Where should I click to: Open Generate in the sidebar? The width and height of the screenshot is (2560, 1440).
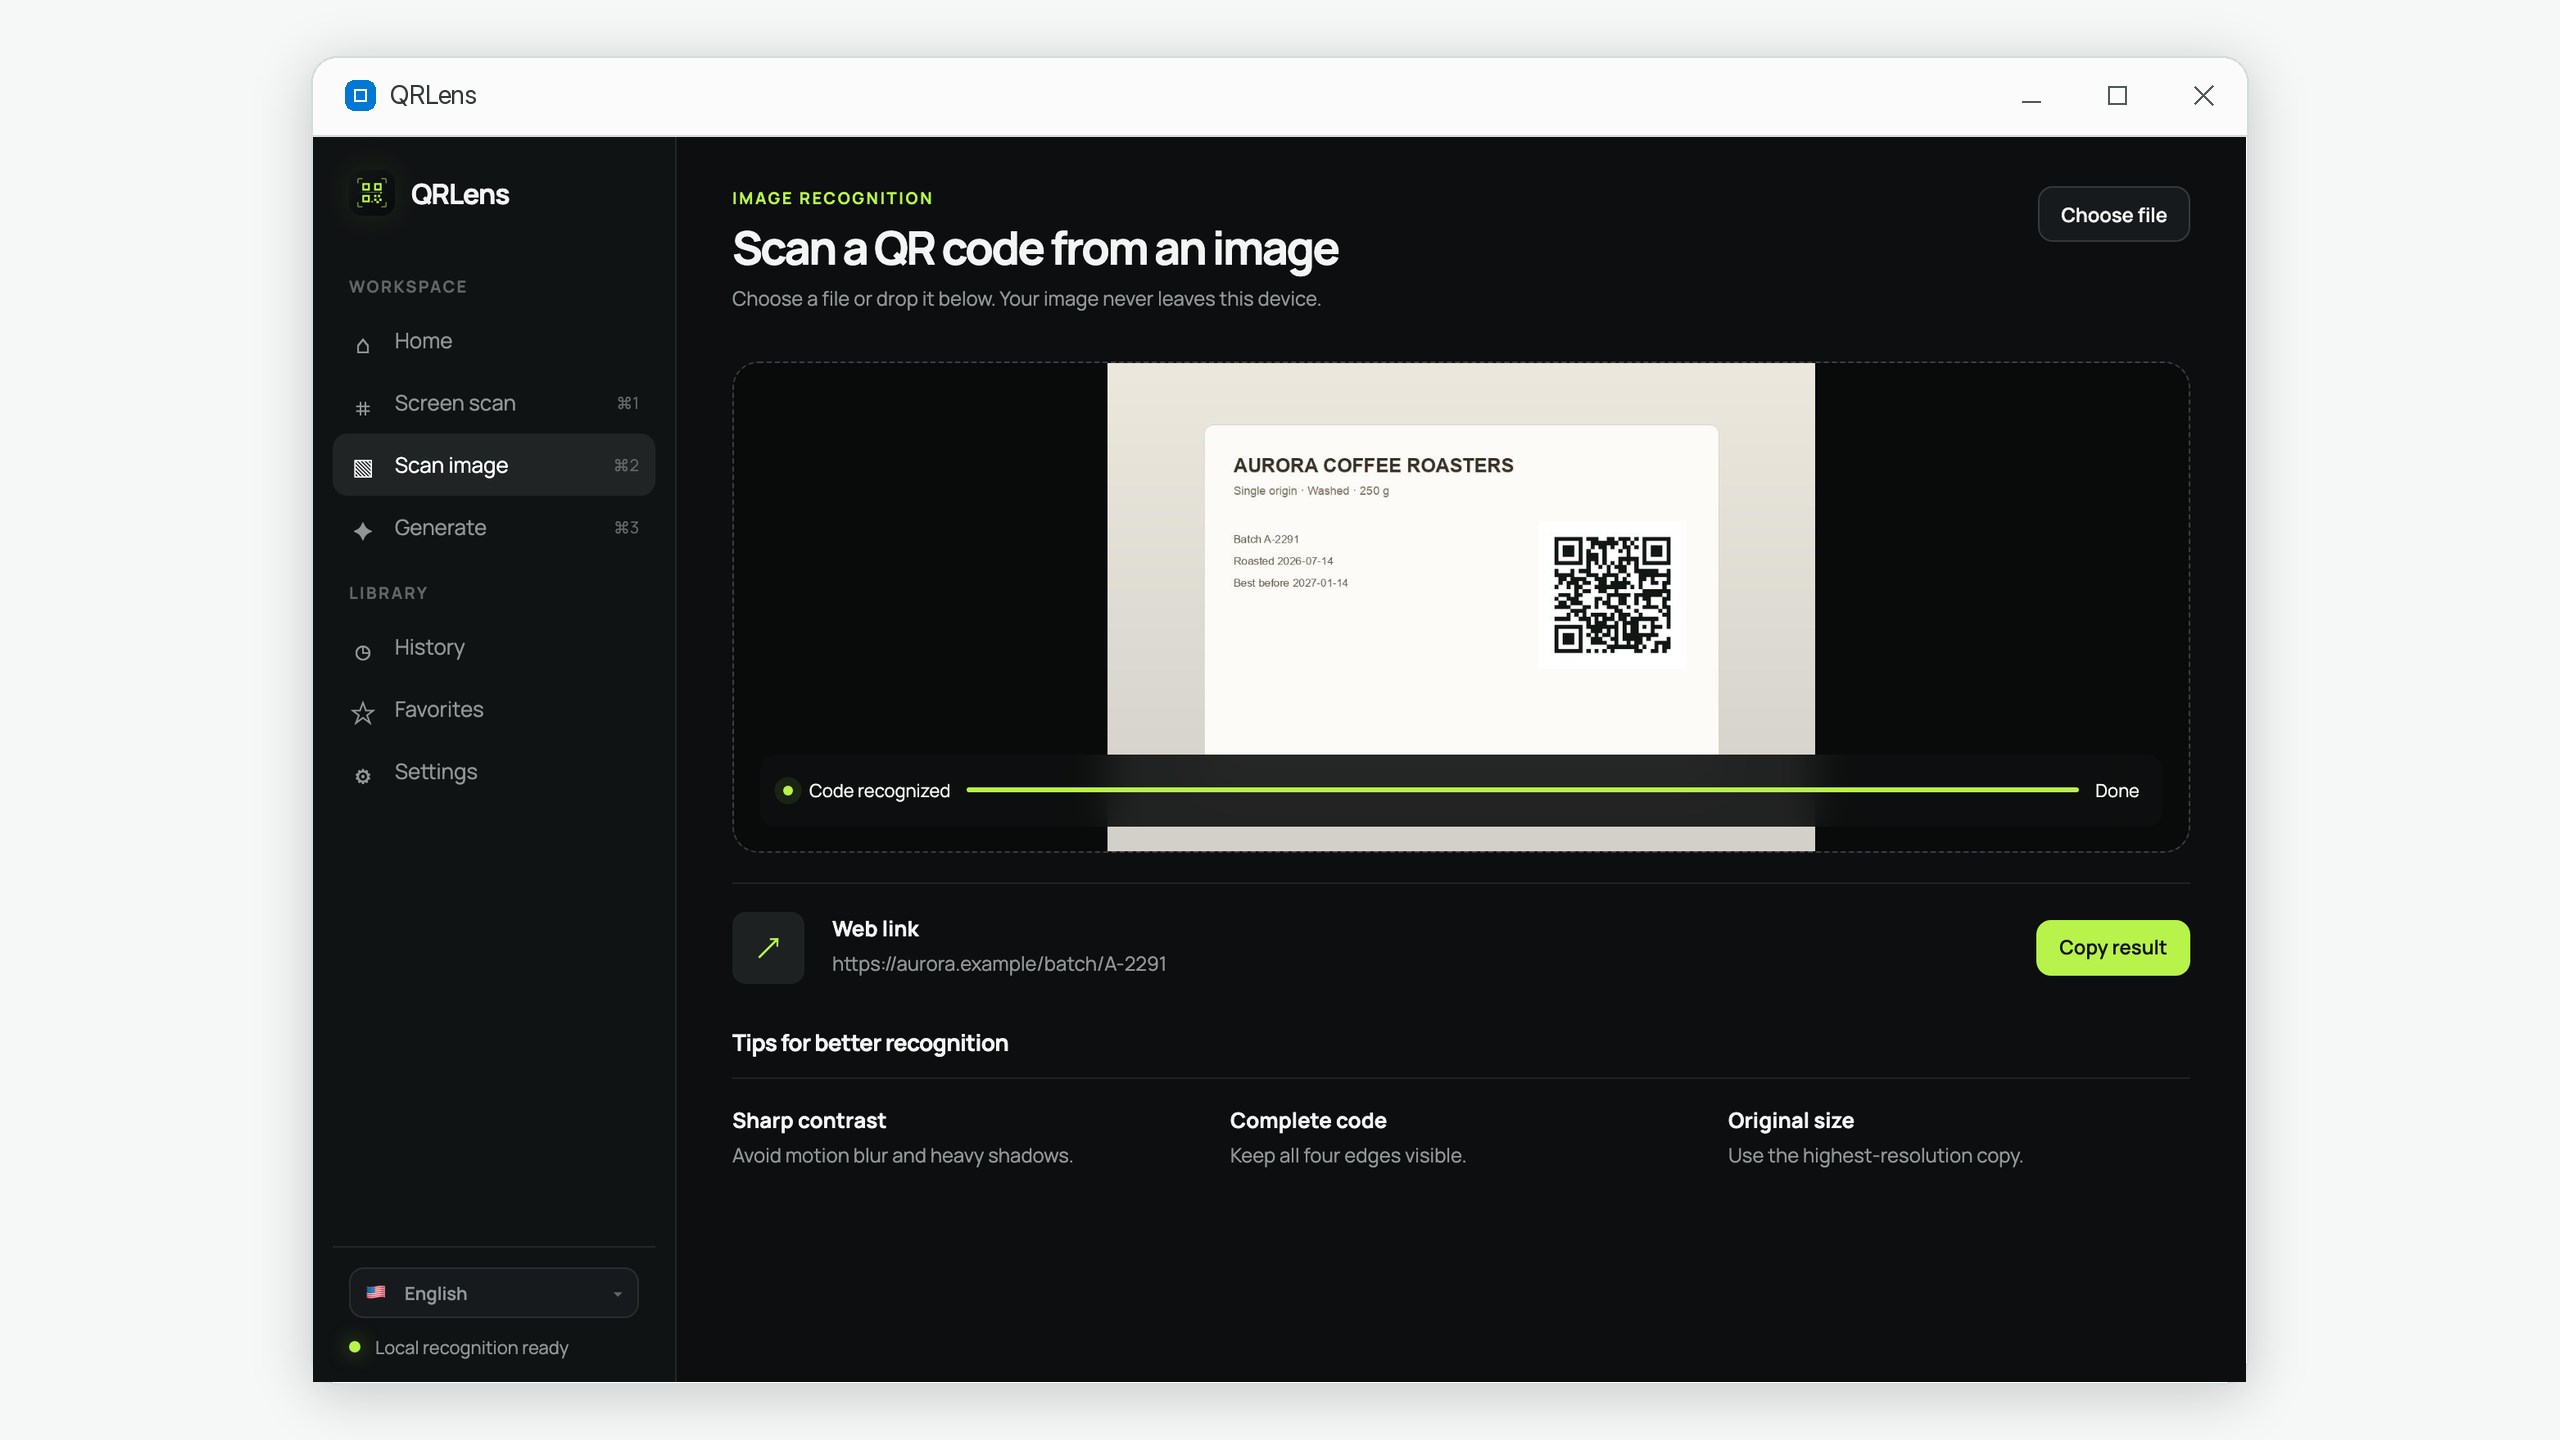[x=494, y=527]
